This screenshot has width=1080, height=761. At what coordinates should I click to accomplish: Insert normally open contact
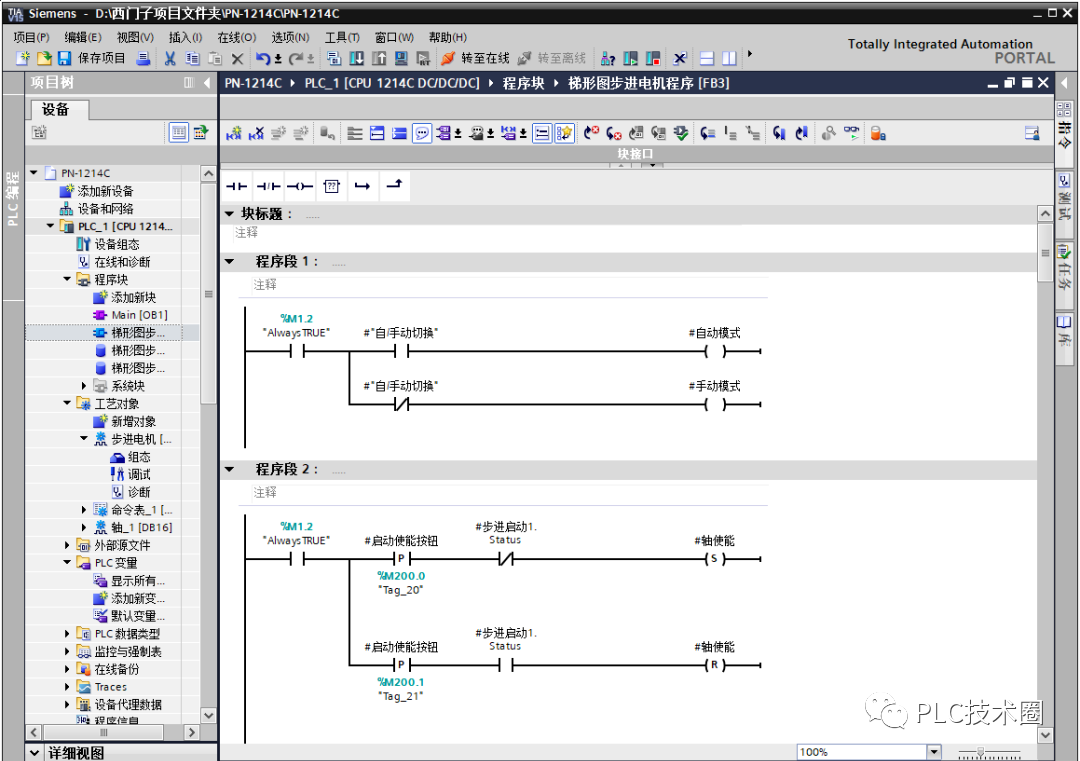pos(236,186)
